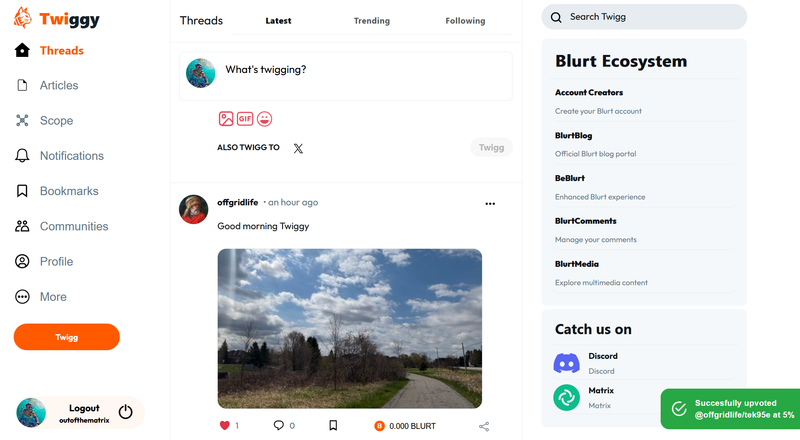This screenshot has height=440, width=800.
Task: Click the 'an hour ago' timestamp
Action: click(293, 203)
